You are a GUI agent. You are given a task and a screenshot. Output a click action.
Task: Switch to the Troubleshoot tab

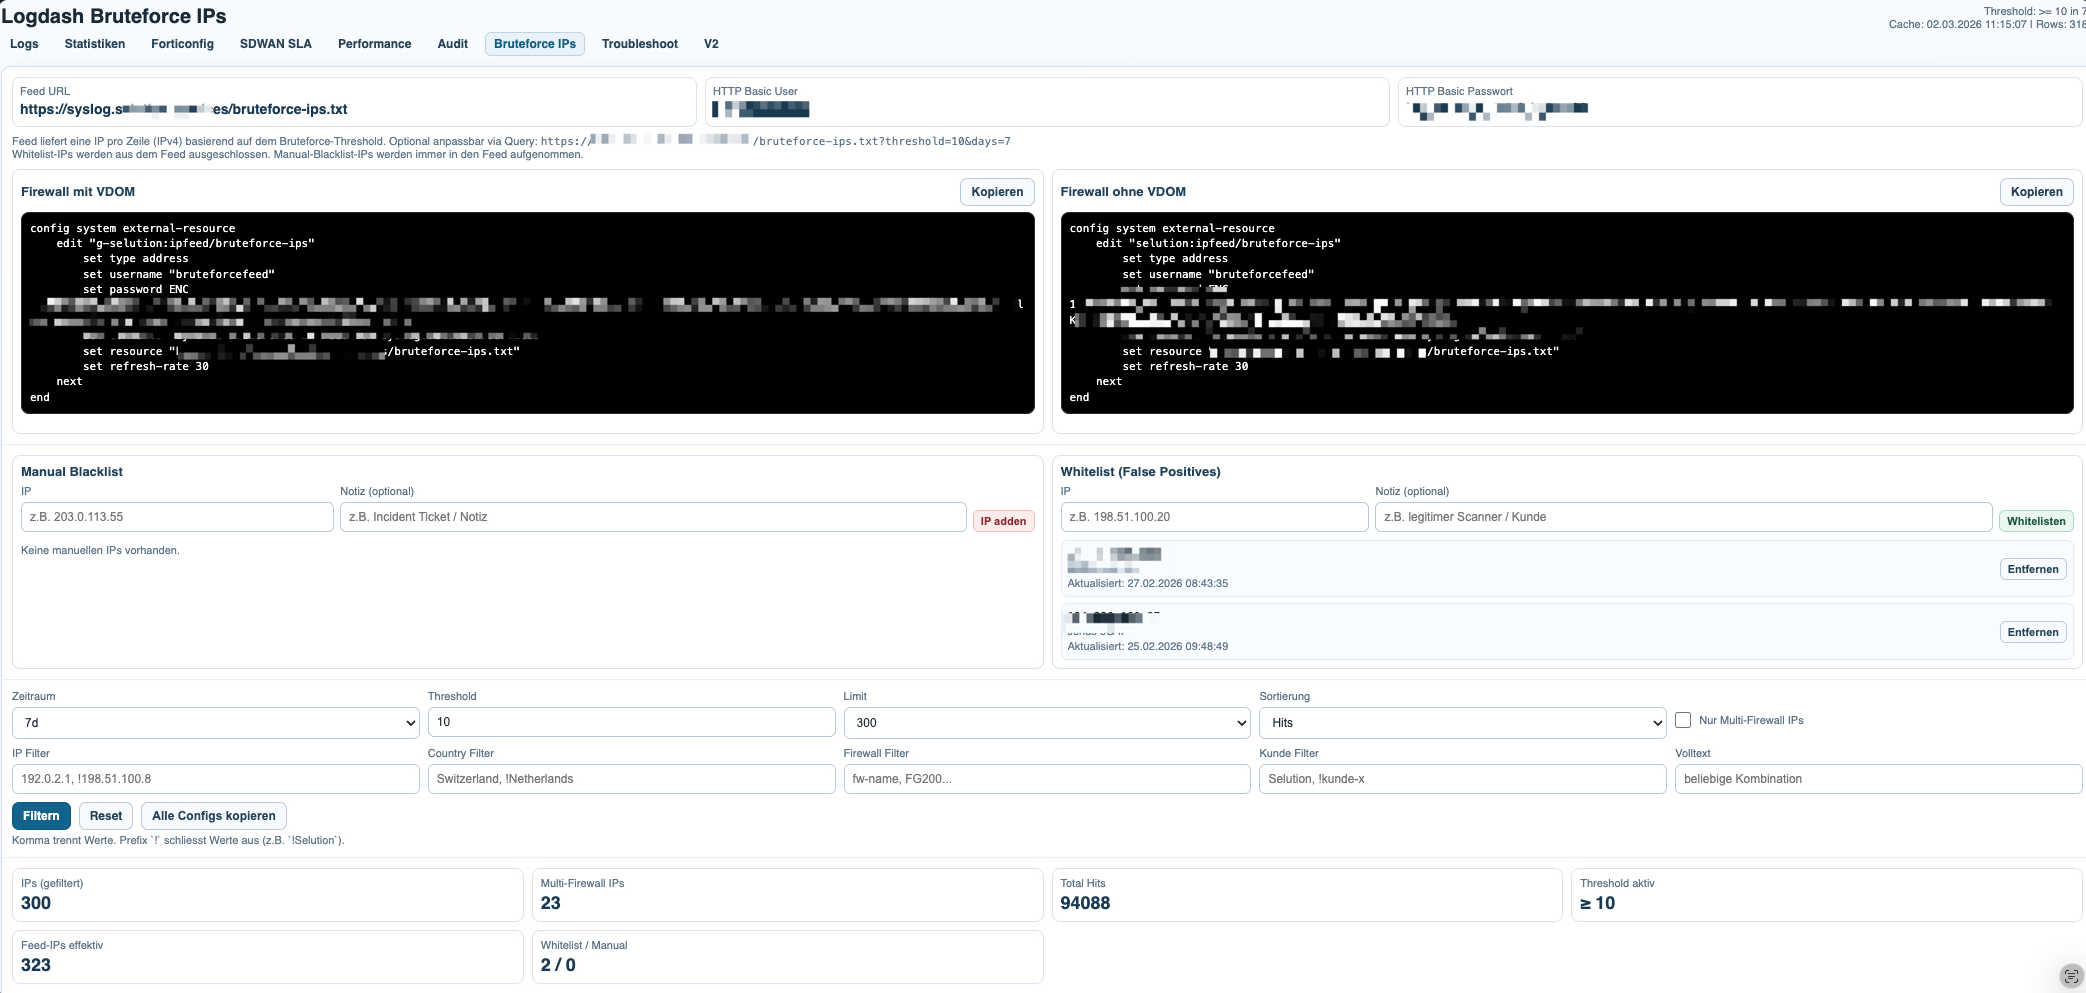pyautogui.click(x=639, y=44)
